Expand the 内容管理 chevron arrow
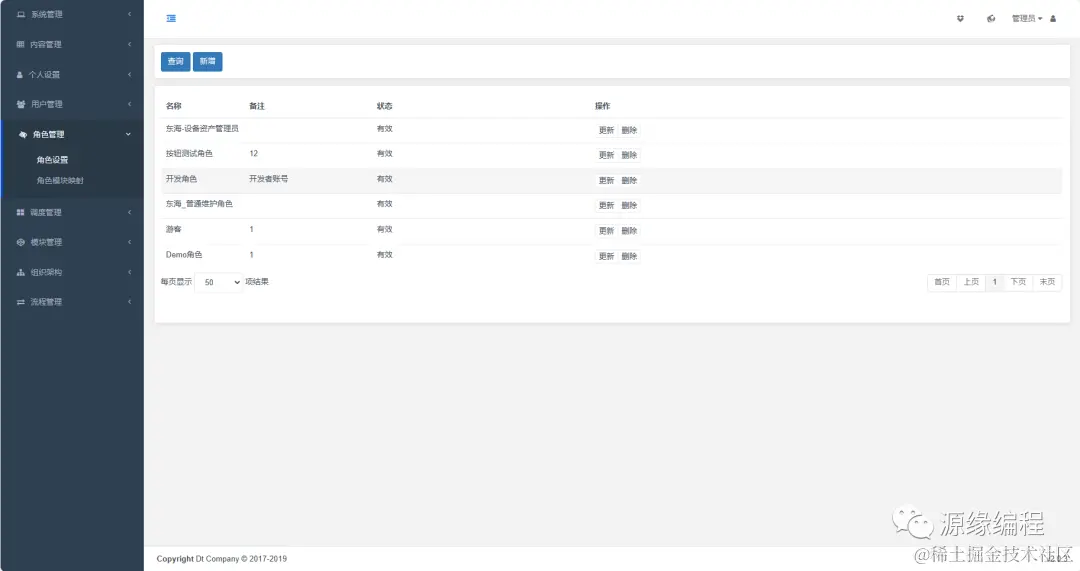 (129, 44)
